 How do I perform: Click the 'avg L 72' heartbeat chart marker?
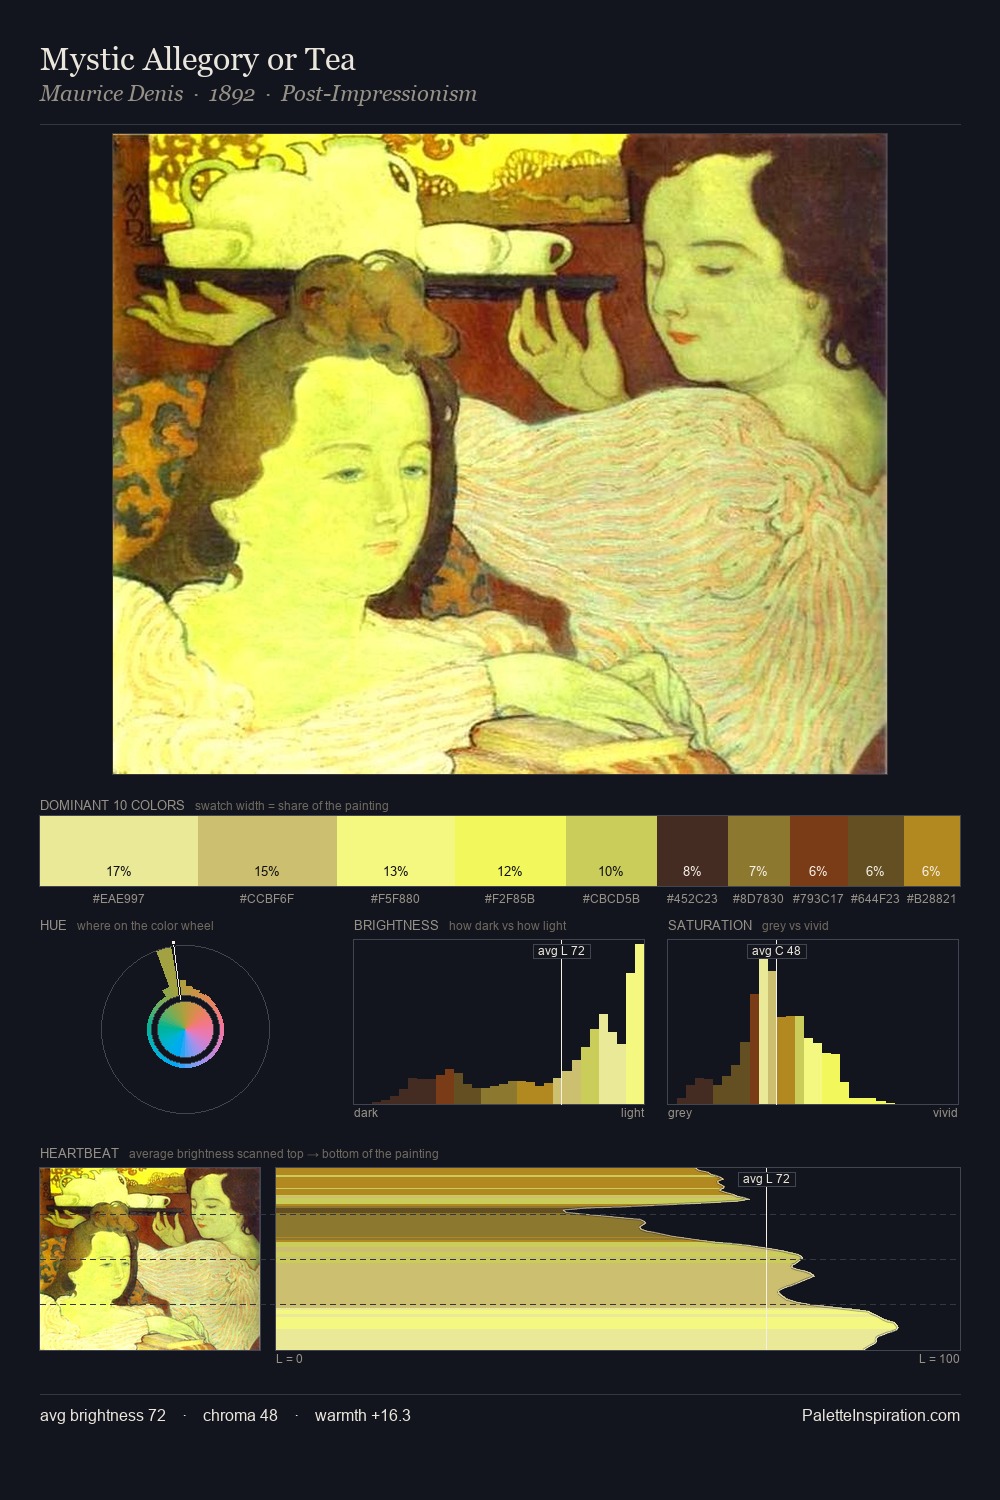pos(766,1179)
